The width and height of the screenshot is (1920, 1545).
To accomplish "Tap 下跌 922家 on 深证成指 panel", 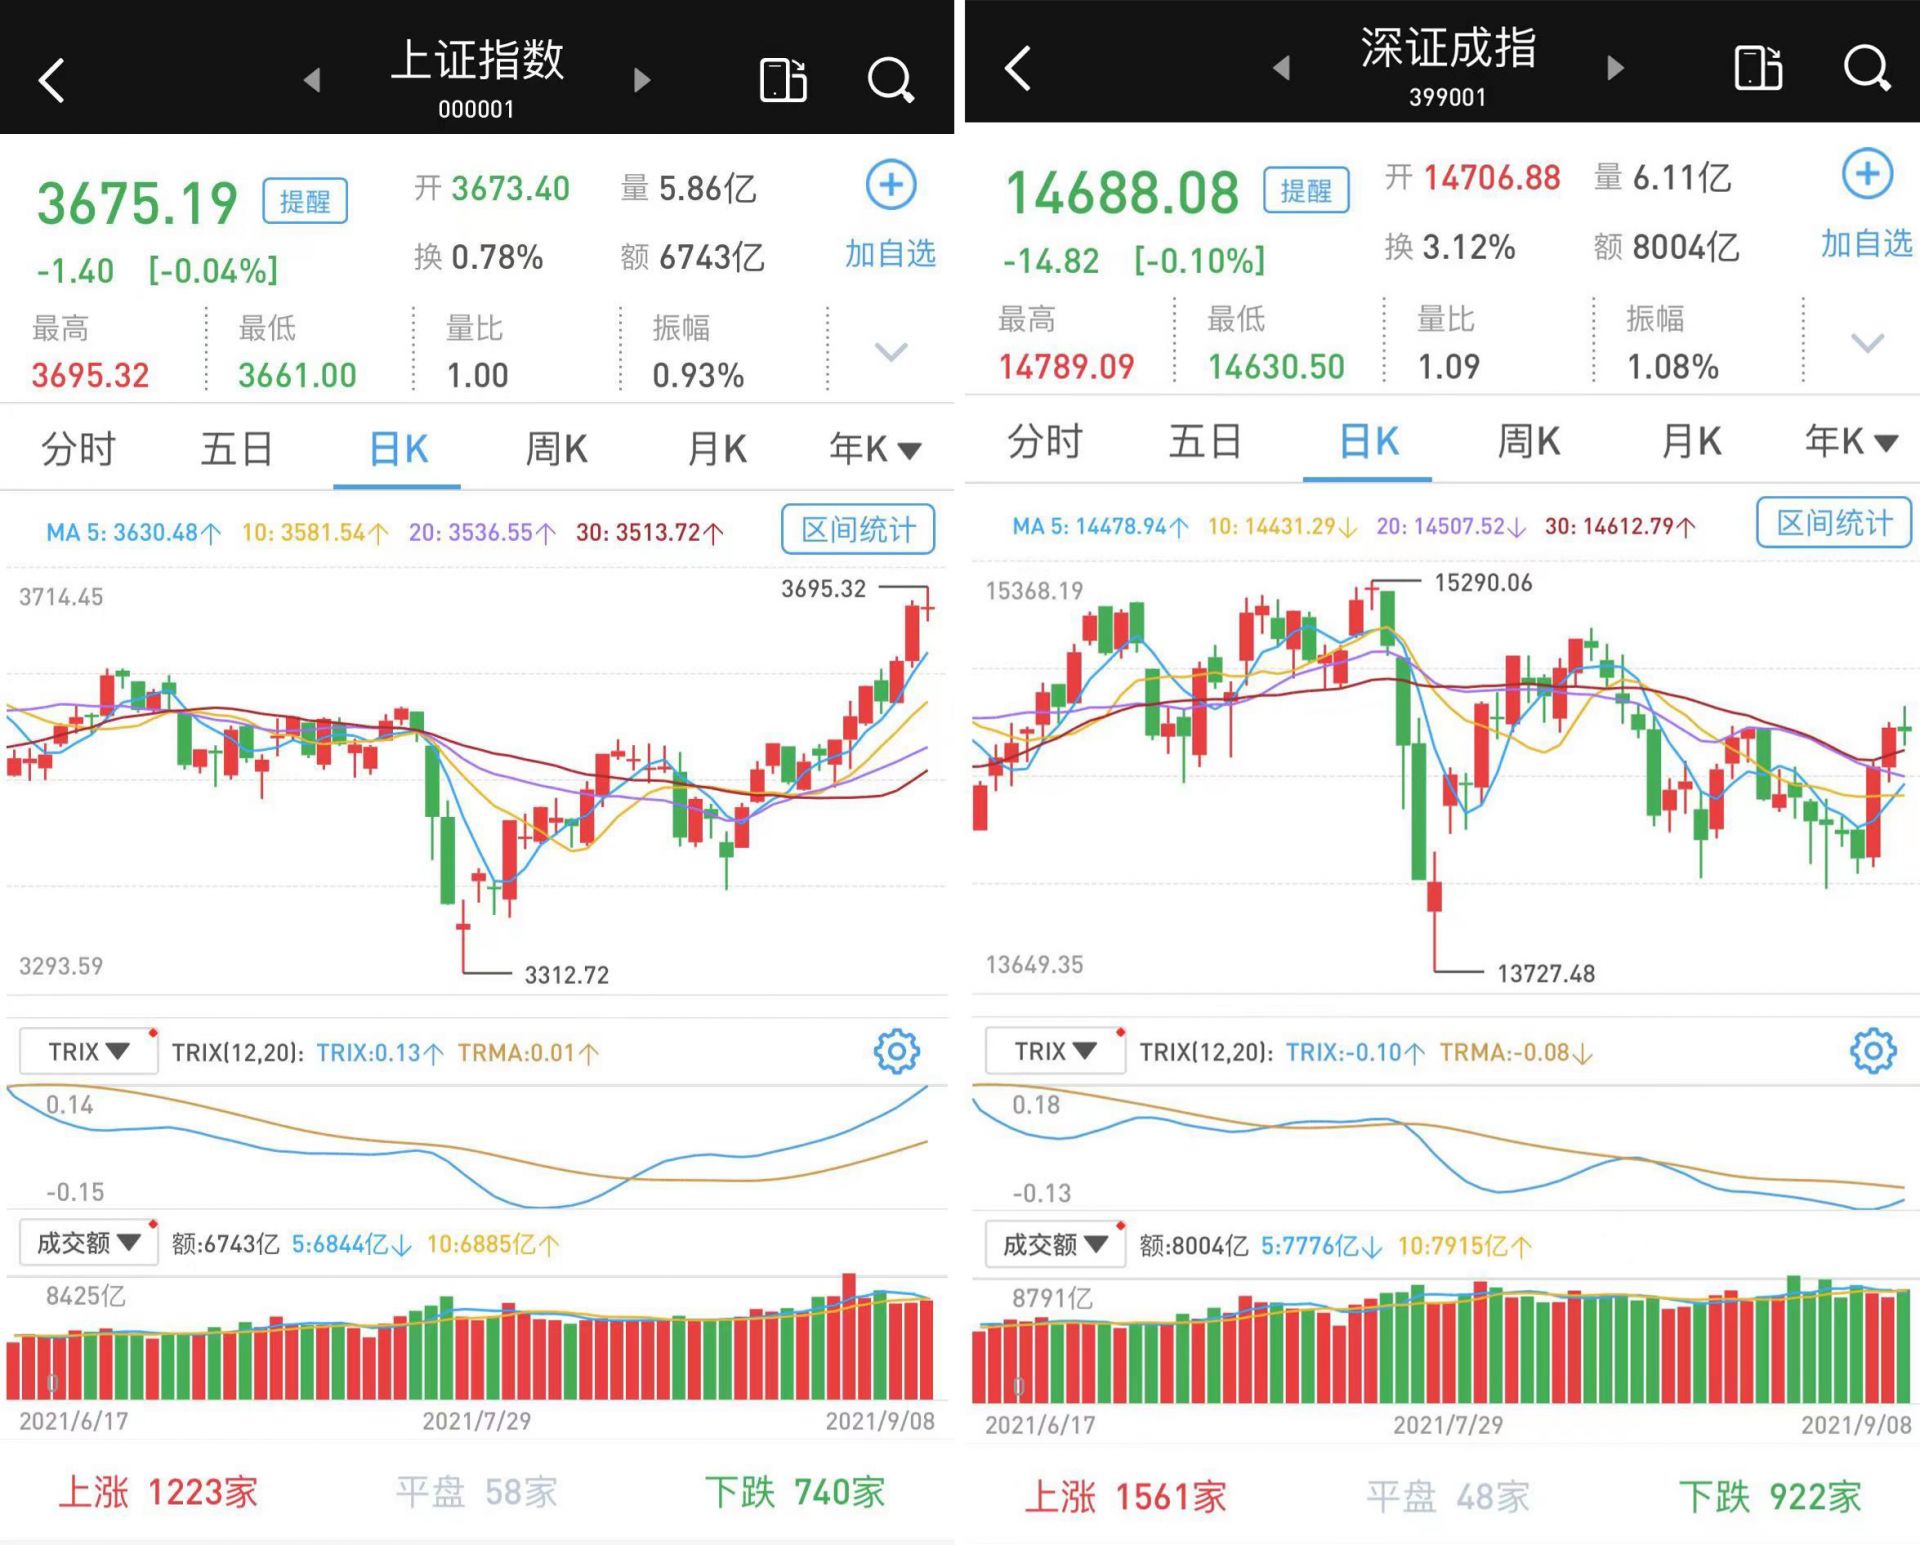I will [x=1770, y=1497].
